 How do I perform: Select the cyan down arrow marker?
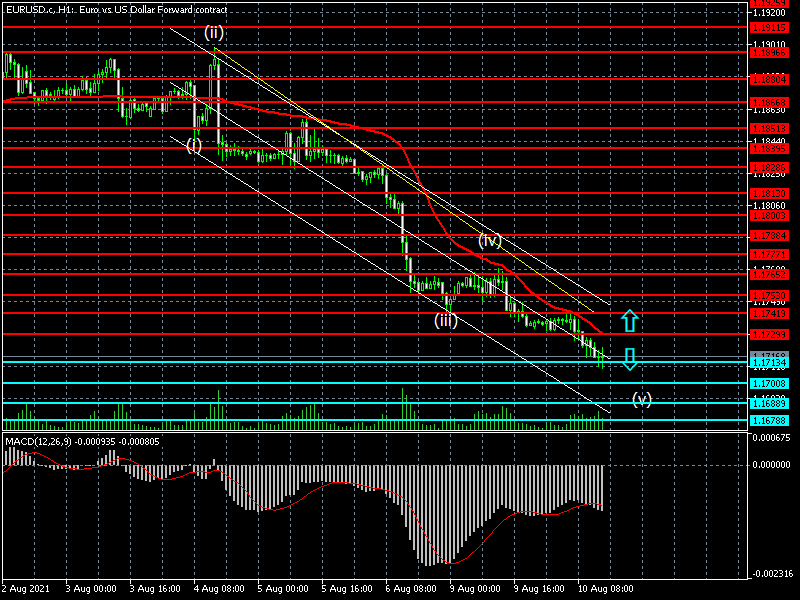(630, 359)
